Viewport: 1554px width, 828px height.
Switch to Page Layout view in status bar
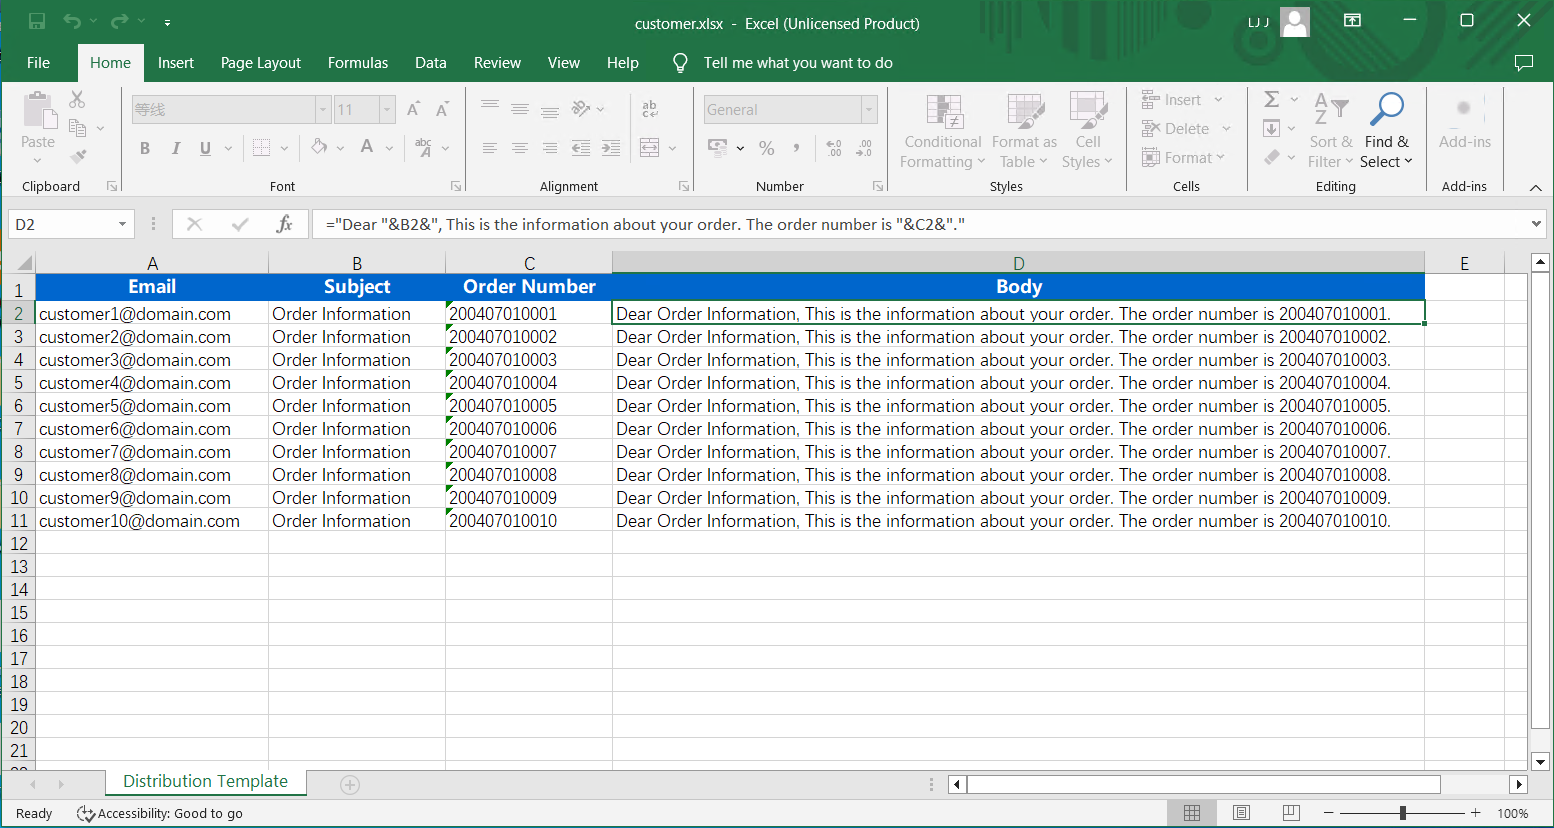coord(1242,813)
